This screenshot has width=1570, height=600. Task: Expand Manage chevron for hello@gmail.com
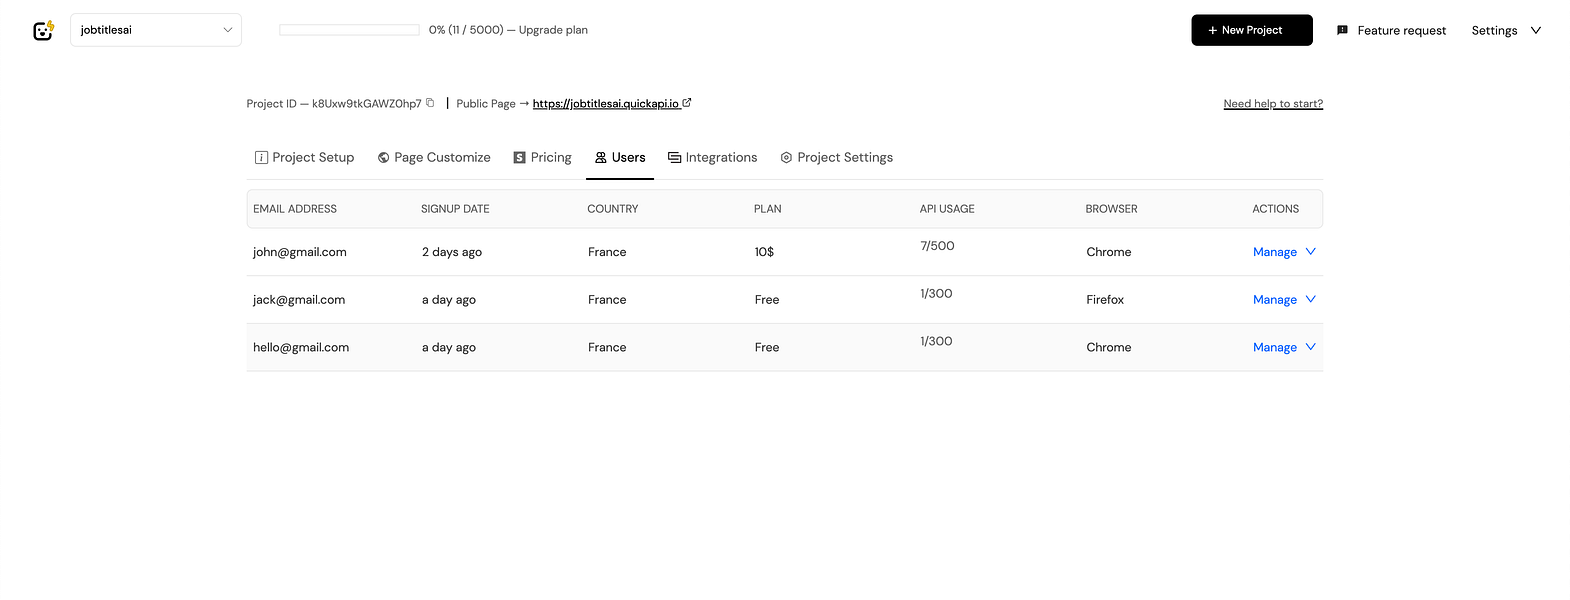(1311, 347)
